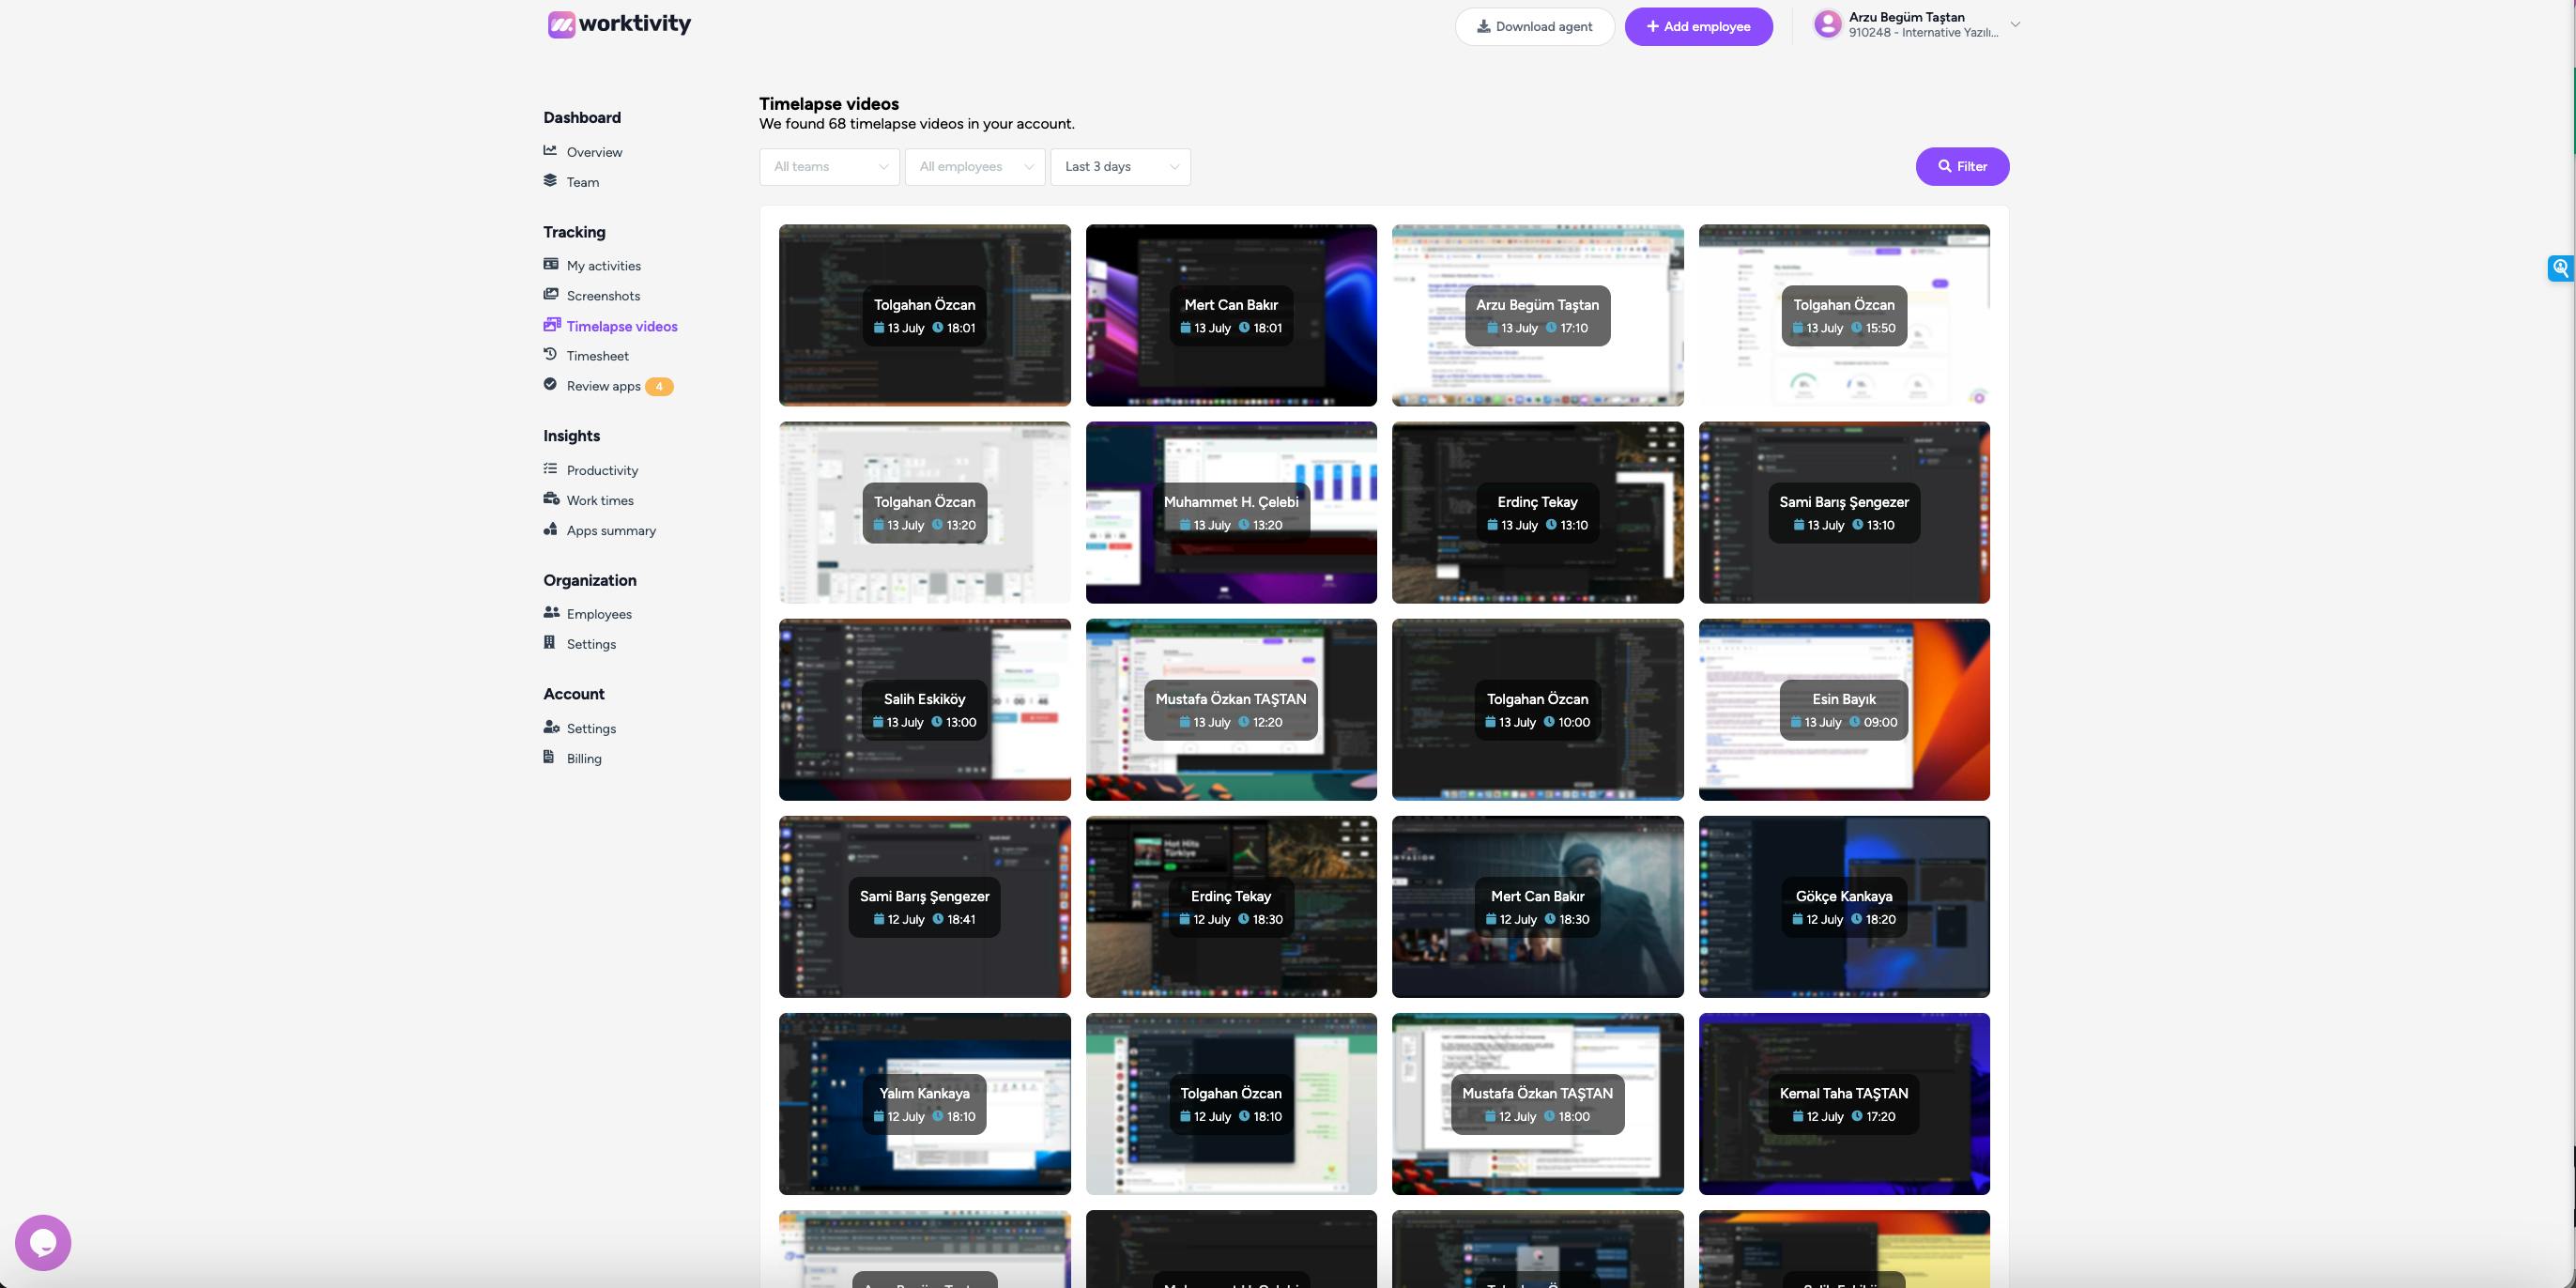Open Kemal Taha TAŞTAN 17:20 video
This screenshot has width=2576, height=1288.
(x=1844, y=1103)
